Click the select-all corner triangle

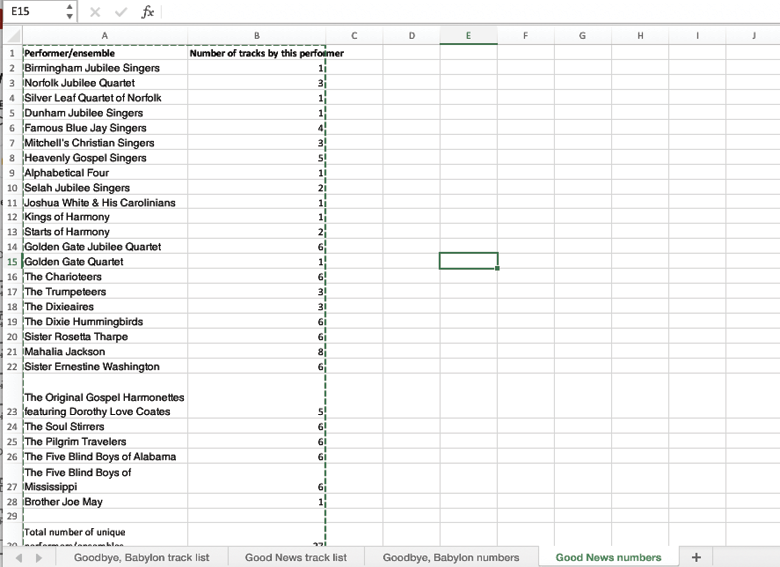[12, 36]
